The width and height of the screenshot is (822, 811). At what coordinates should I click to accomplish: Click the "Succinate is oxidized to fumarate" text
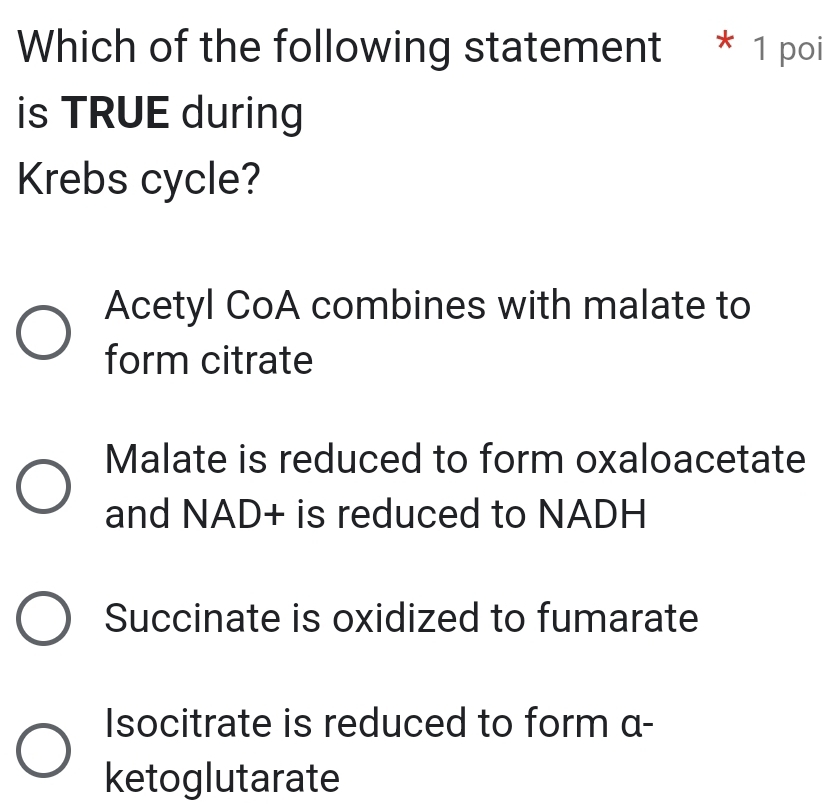point(400,620)
